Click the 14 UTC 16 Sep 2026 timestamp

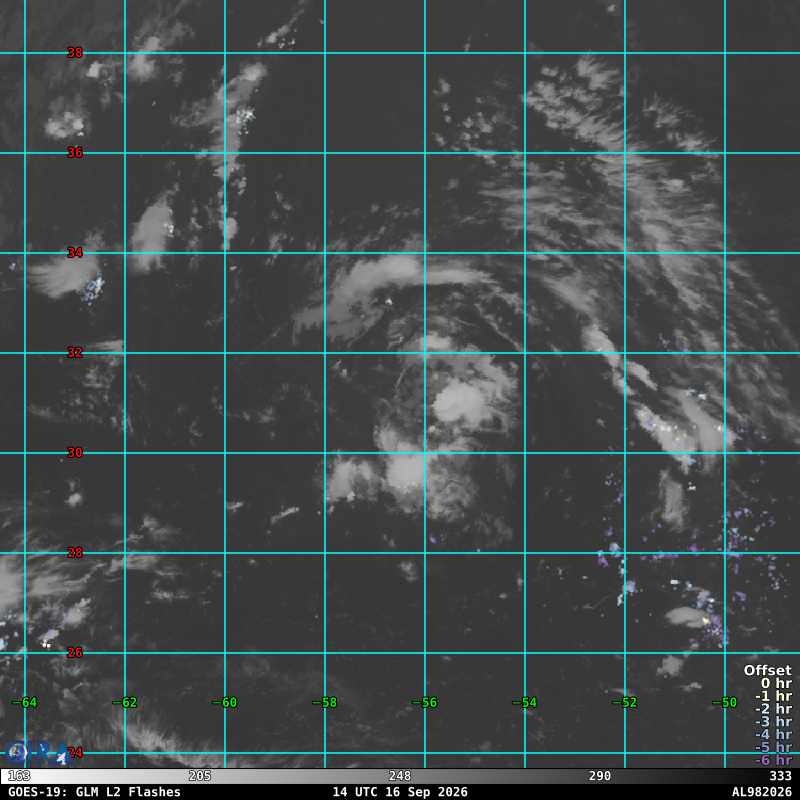click(400, 792)
